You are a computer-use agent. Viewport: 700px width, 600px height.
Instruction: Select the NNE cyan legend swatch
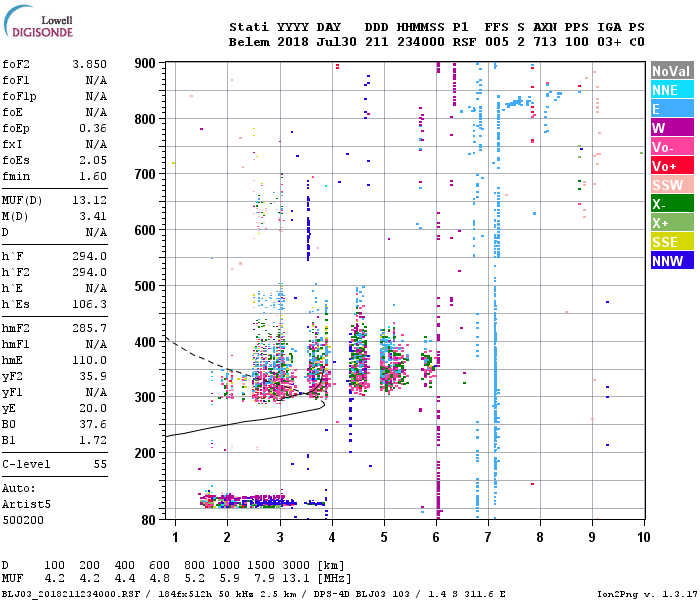tap(672, 90)
